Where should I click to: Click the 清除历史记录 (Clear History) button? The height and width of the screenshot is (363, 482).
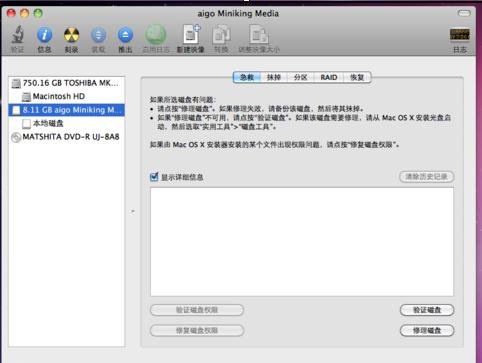(x=427, y=177)
